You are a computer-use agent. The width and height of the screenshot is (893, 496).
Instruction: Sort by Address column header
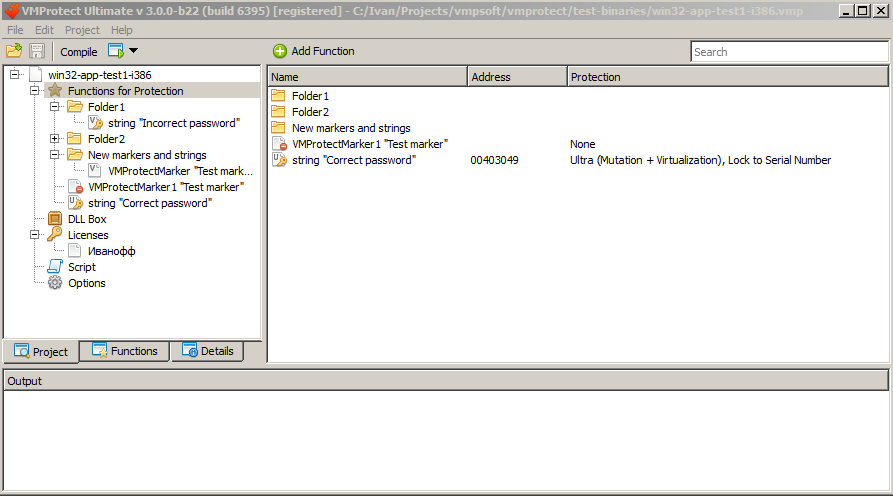(517, 77)
